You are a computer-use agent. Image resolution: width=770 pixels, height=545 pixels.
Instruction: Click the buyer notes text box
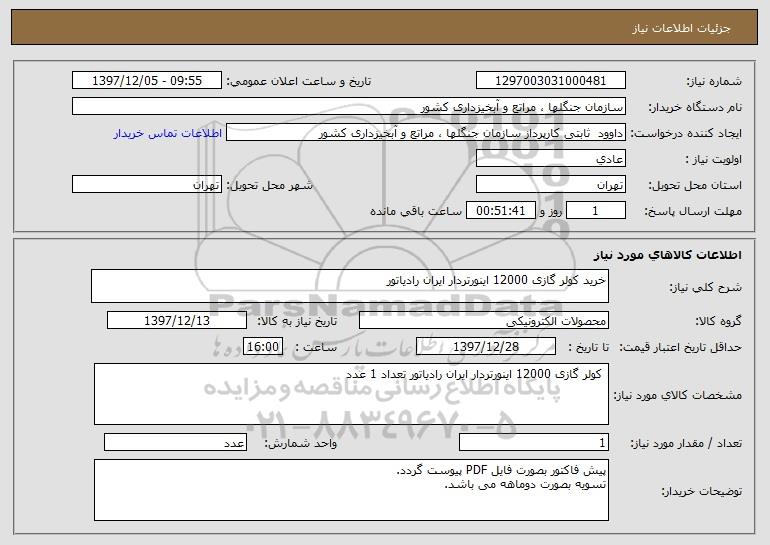coord(351,490)
